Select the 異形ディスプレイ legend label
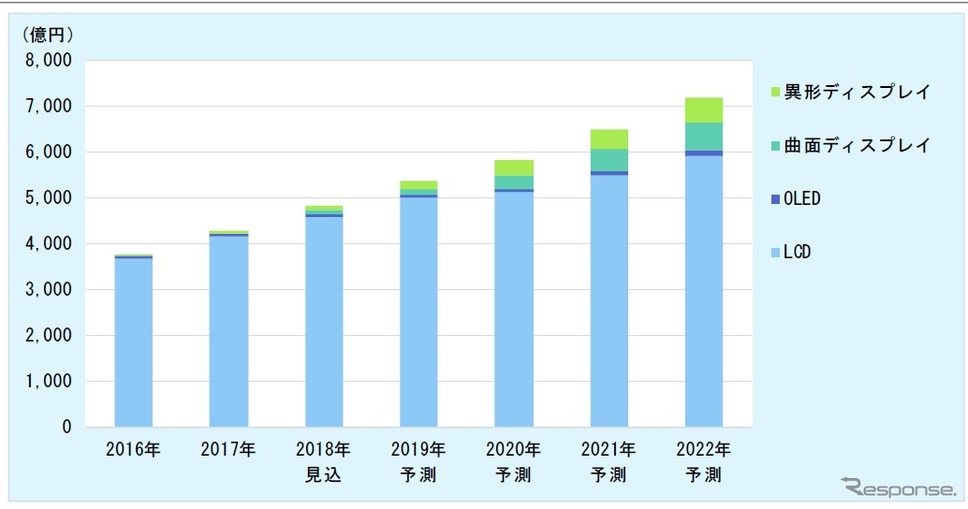Screen dimensions: 968x509 tap(857, 92)
